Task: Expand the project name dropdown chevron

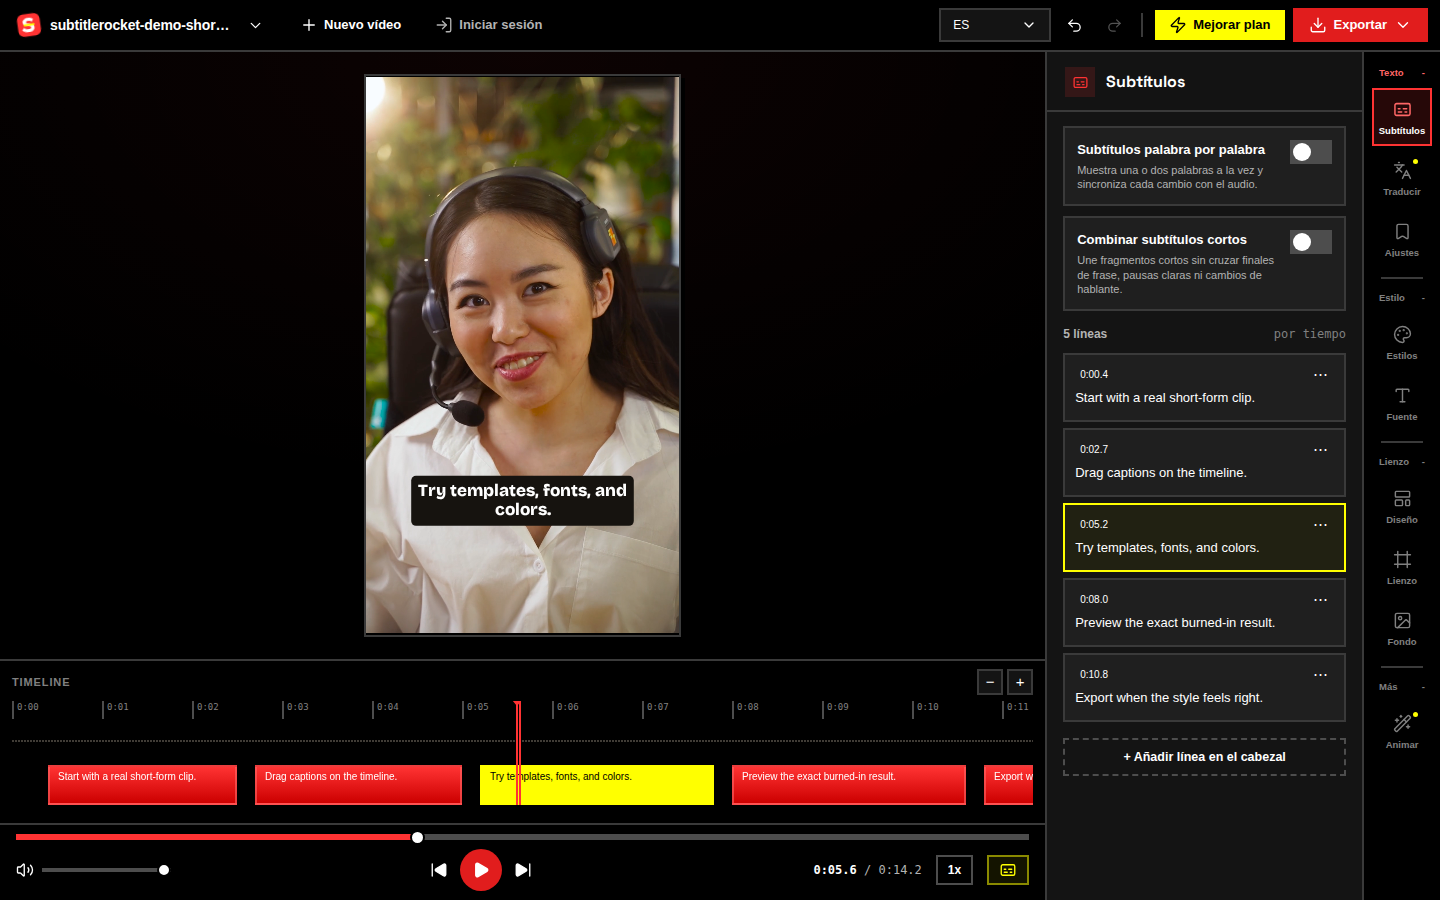Action: coord(255,25)
